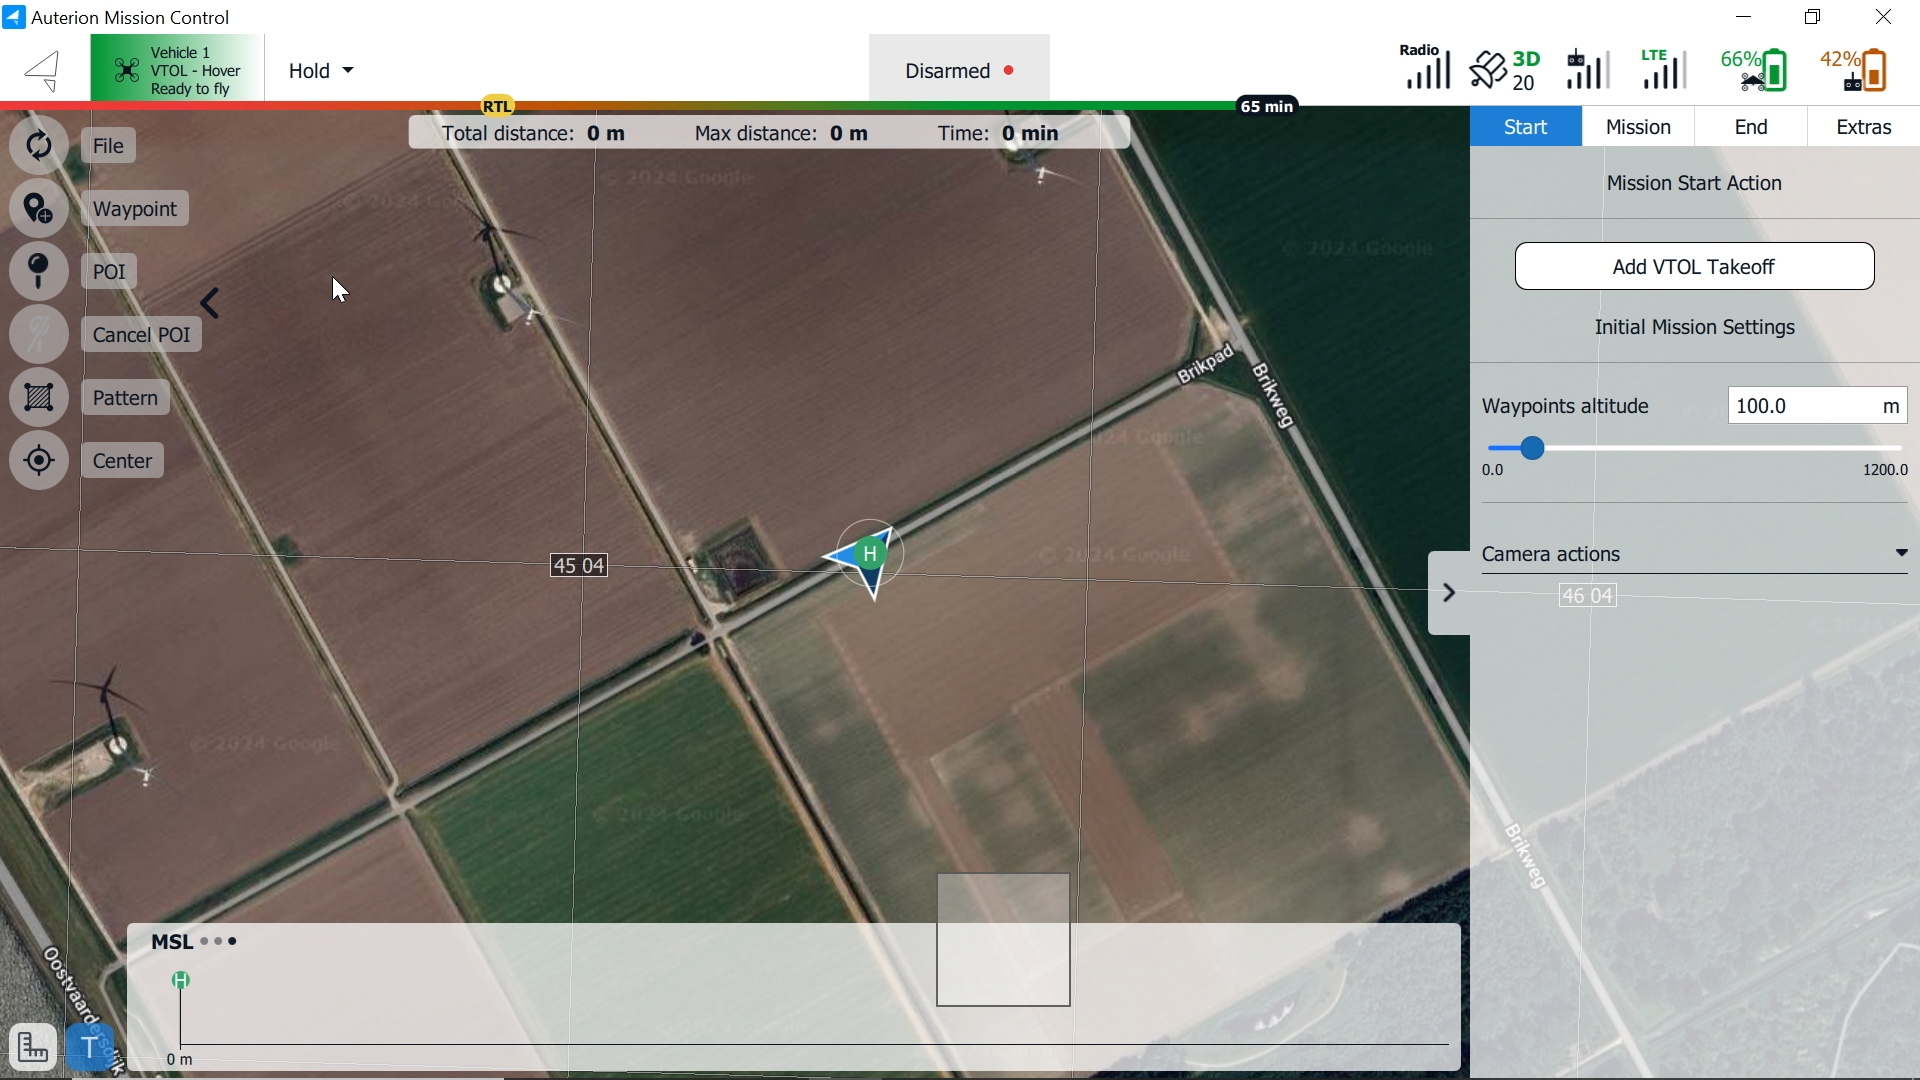Click the paper plane fly view icon
This screenshot has height=1080, width=1920.
[x=43, y=70]
